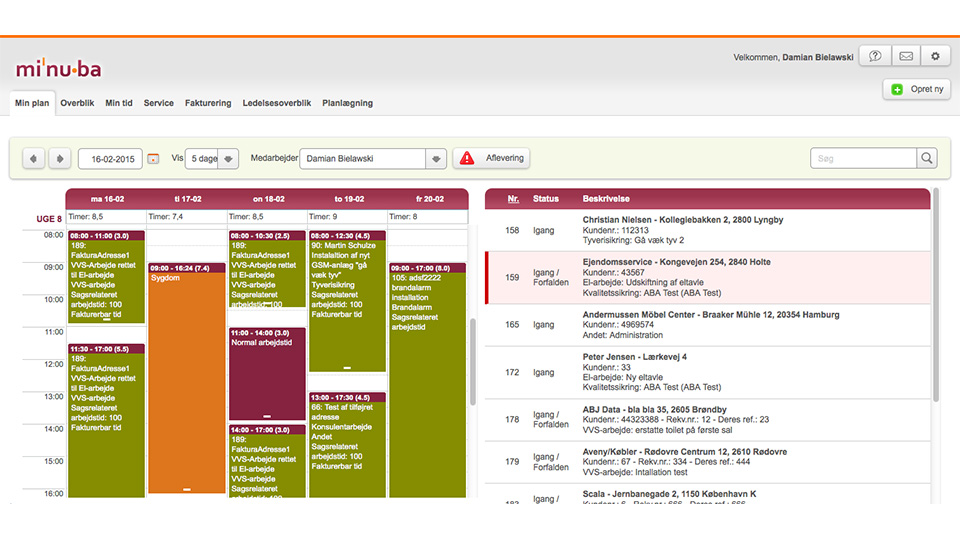Sort by the Nr. column header
The width and height of the screenshot is (960, 540).
tap(513, 199)
